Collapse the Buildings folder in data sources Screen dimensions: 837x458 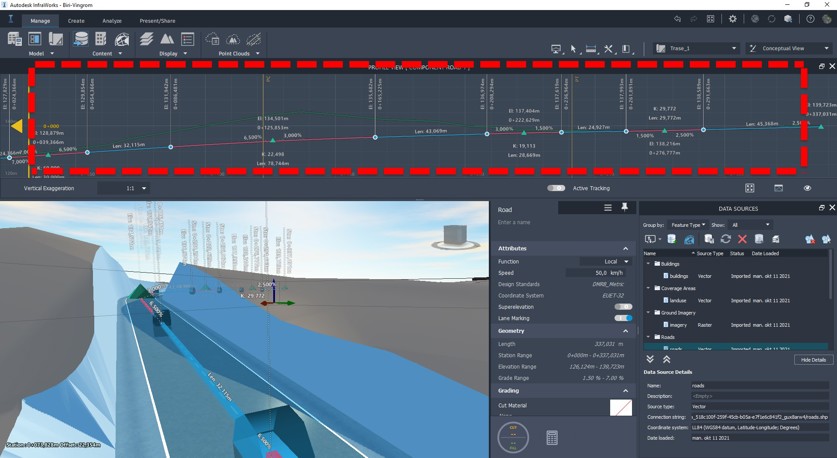pyautogui.click(x=649, y=264)
